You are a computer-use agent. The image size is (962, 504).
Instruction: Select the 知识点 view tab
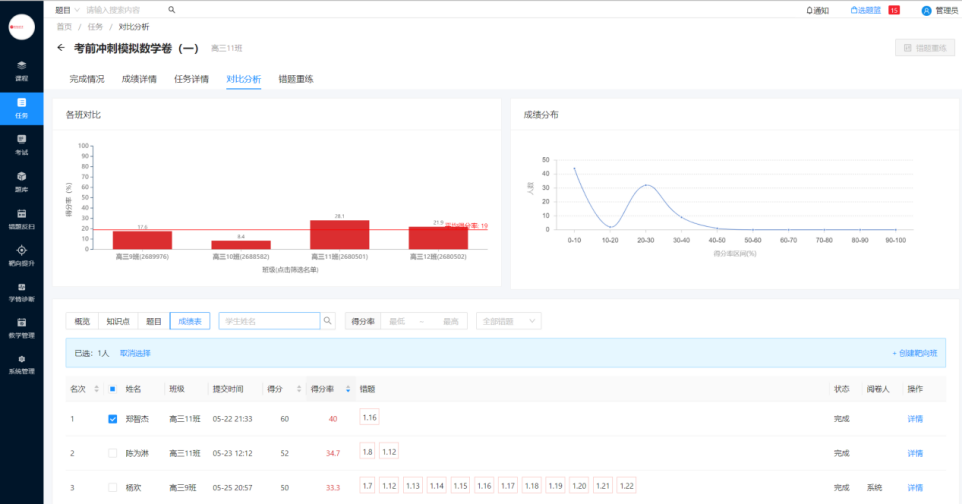point(118,321)
